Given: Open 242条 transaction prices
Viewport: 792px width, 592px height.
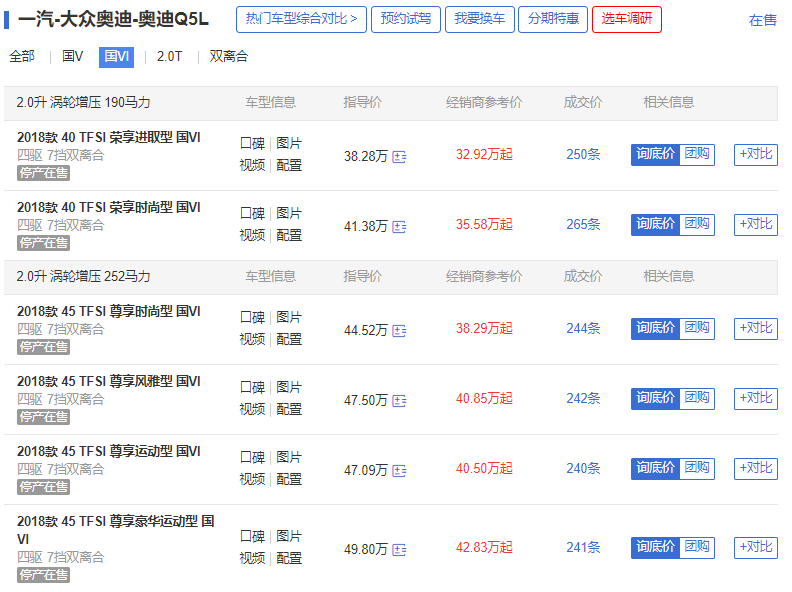Looking at the screenshot, I should point(583,399).
